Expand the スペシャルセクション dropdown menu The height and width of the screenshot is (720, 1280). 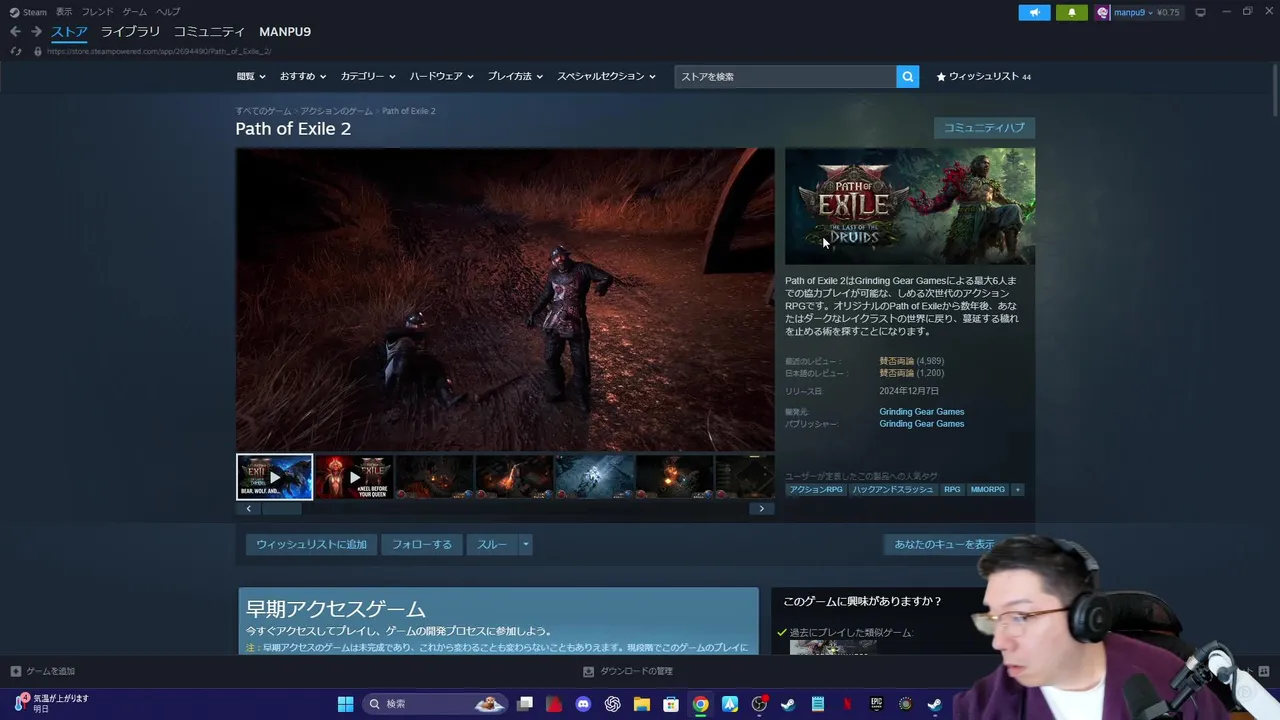(606, 76)
